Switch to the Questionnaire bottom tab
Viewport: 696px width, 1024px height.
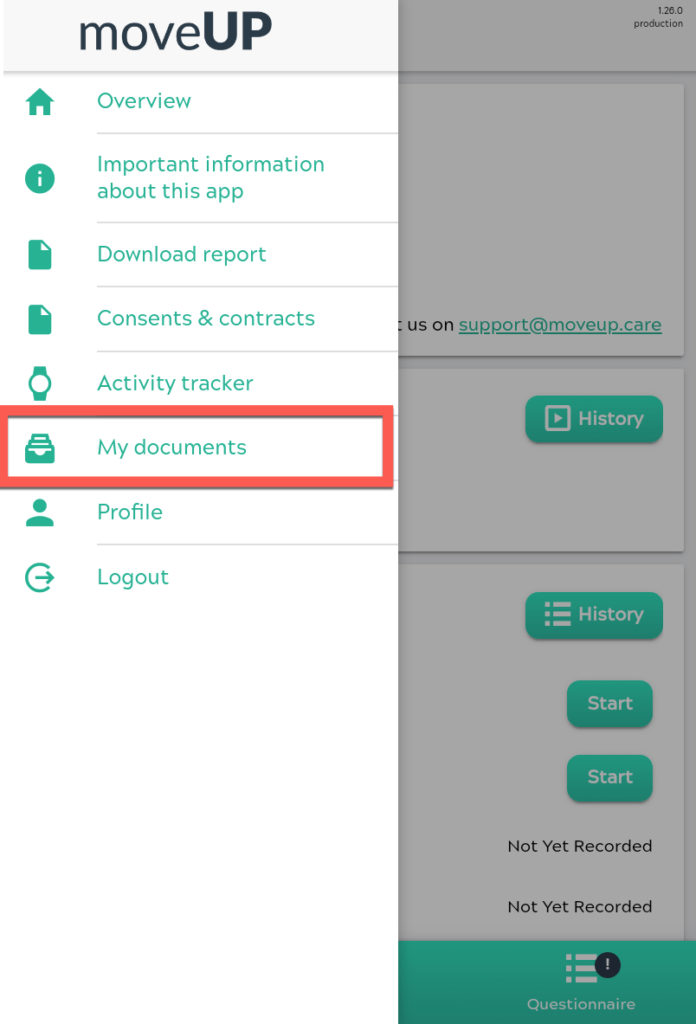click(581, 982)
